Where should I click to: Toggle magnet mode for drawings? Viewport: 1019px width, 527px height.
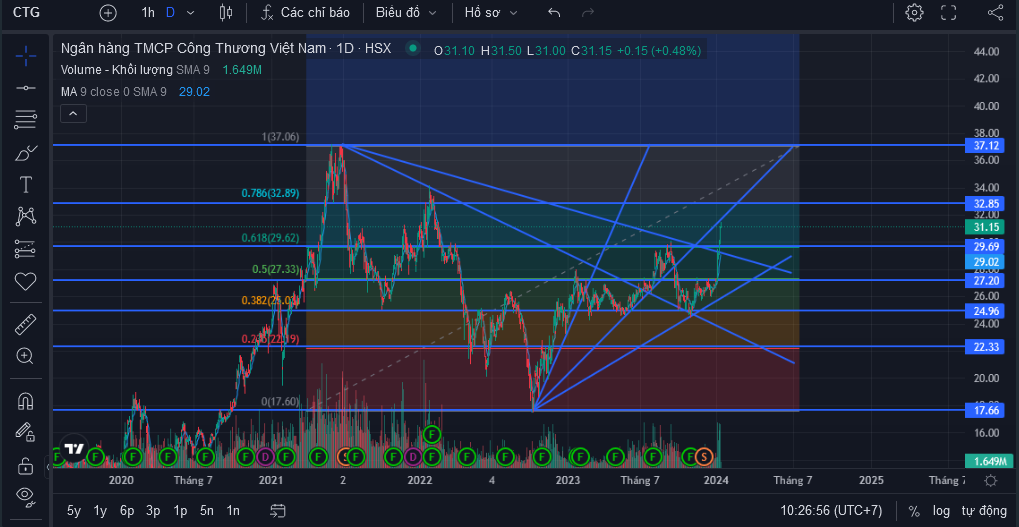point(25,401)
